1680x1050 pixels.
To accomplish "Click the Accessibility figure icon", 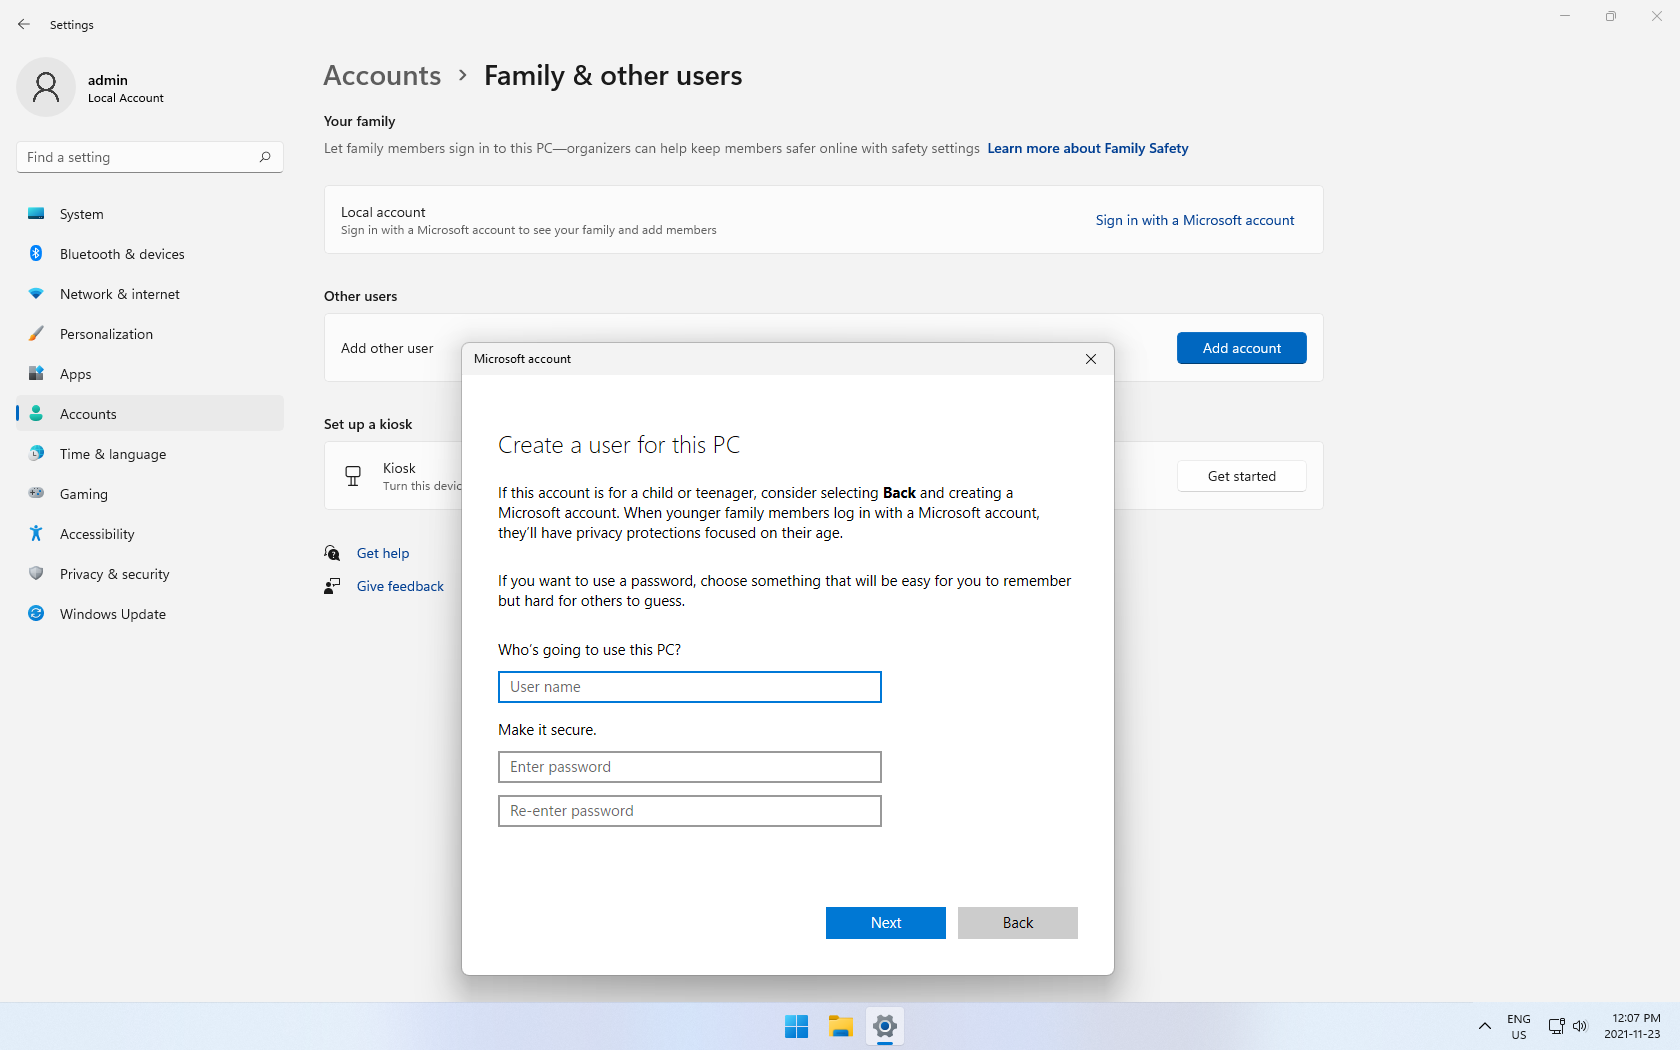I will tap(36, 534).
